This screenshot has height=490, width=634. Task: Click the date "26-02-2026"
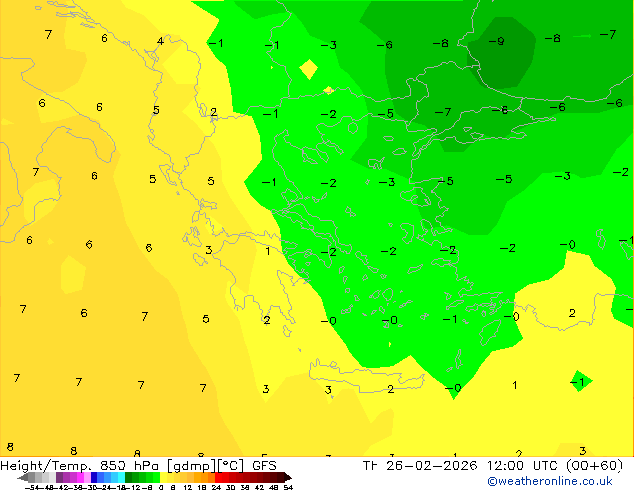[x=431, y=466]
